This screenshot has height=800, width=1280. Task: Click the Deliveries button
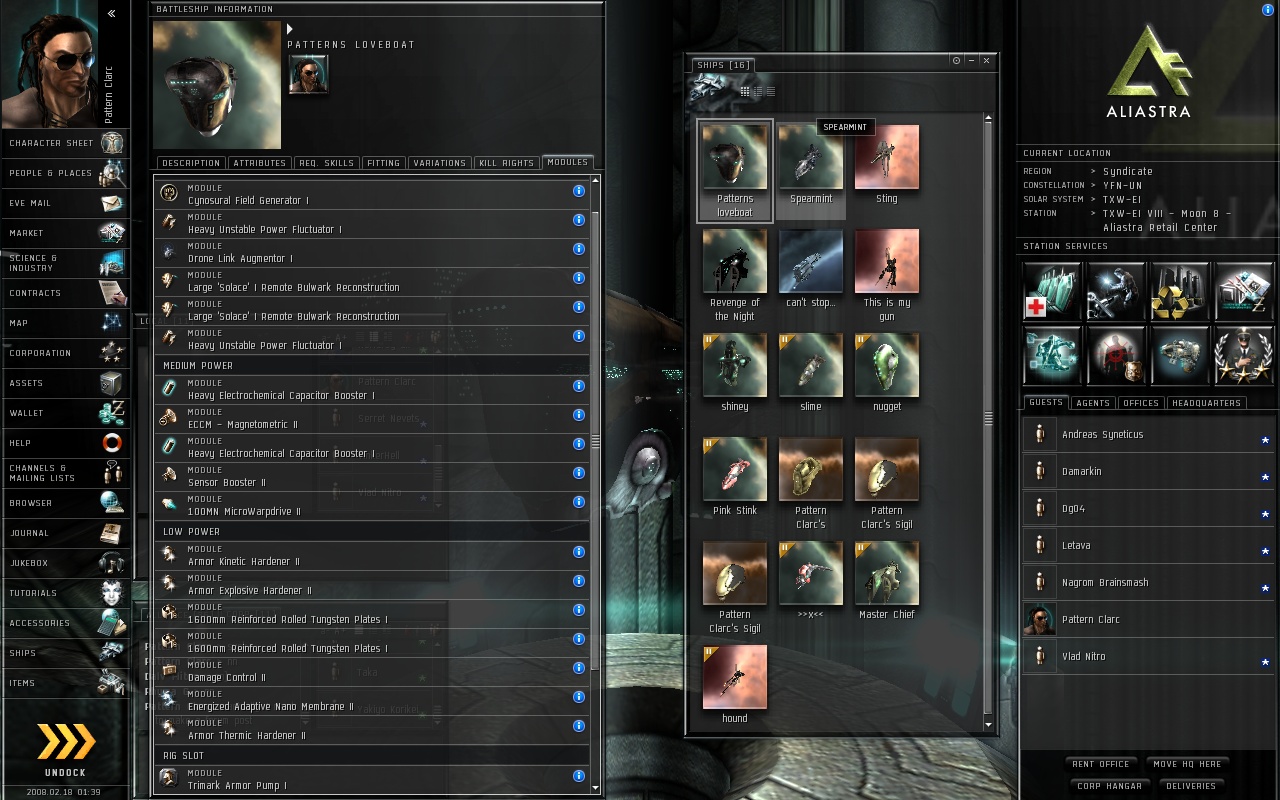1191,786
